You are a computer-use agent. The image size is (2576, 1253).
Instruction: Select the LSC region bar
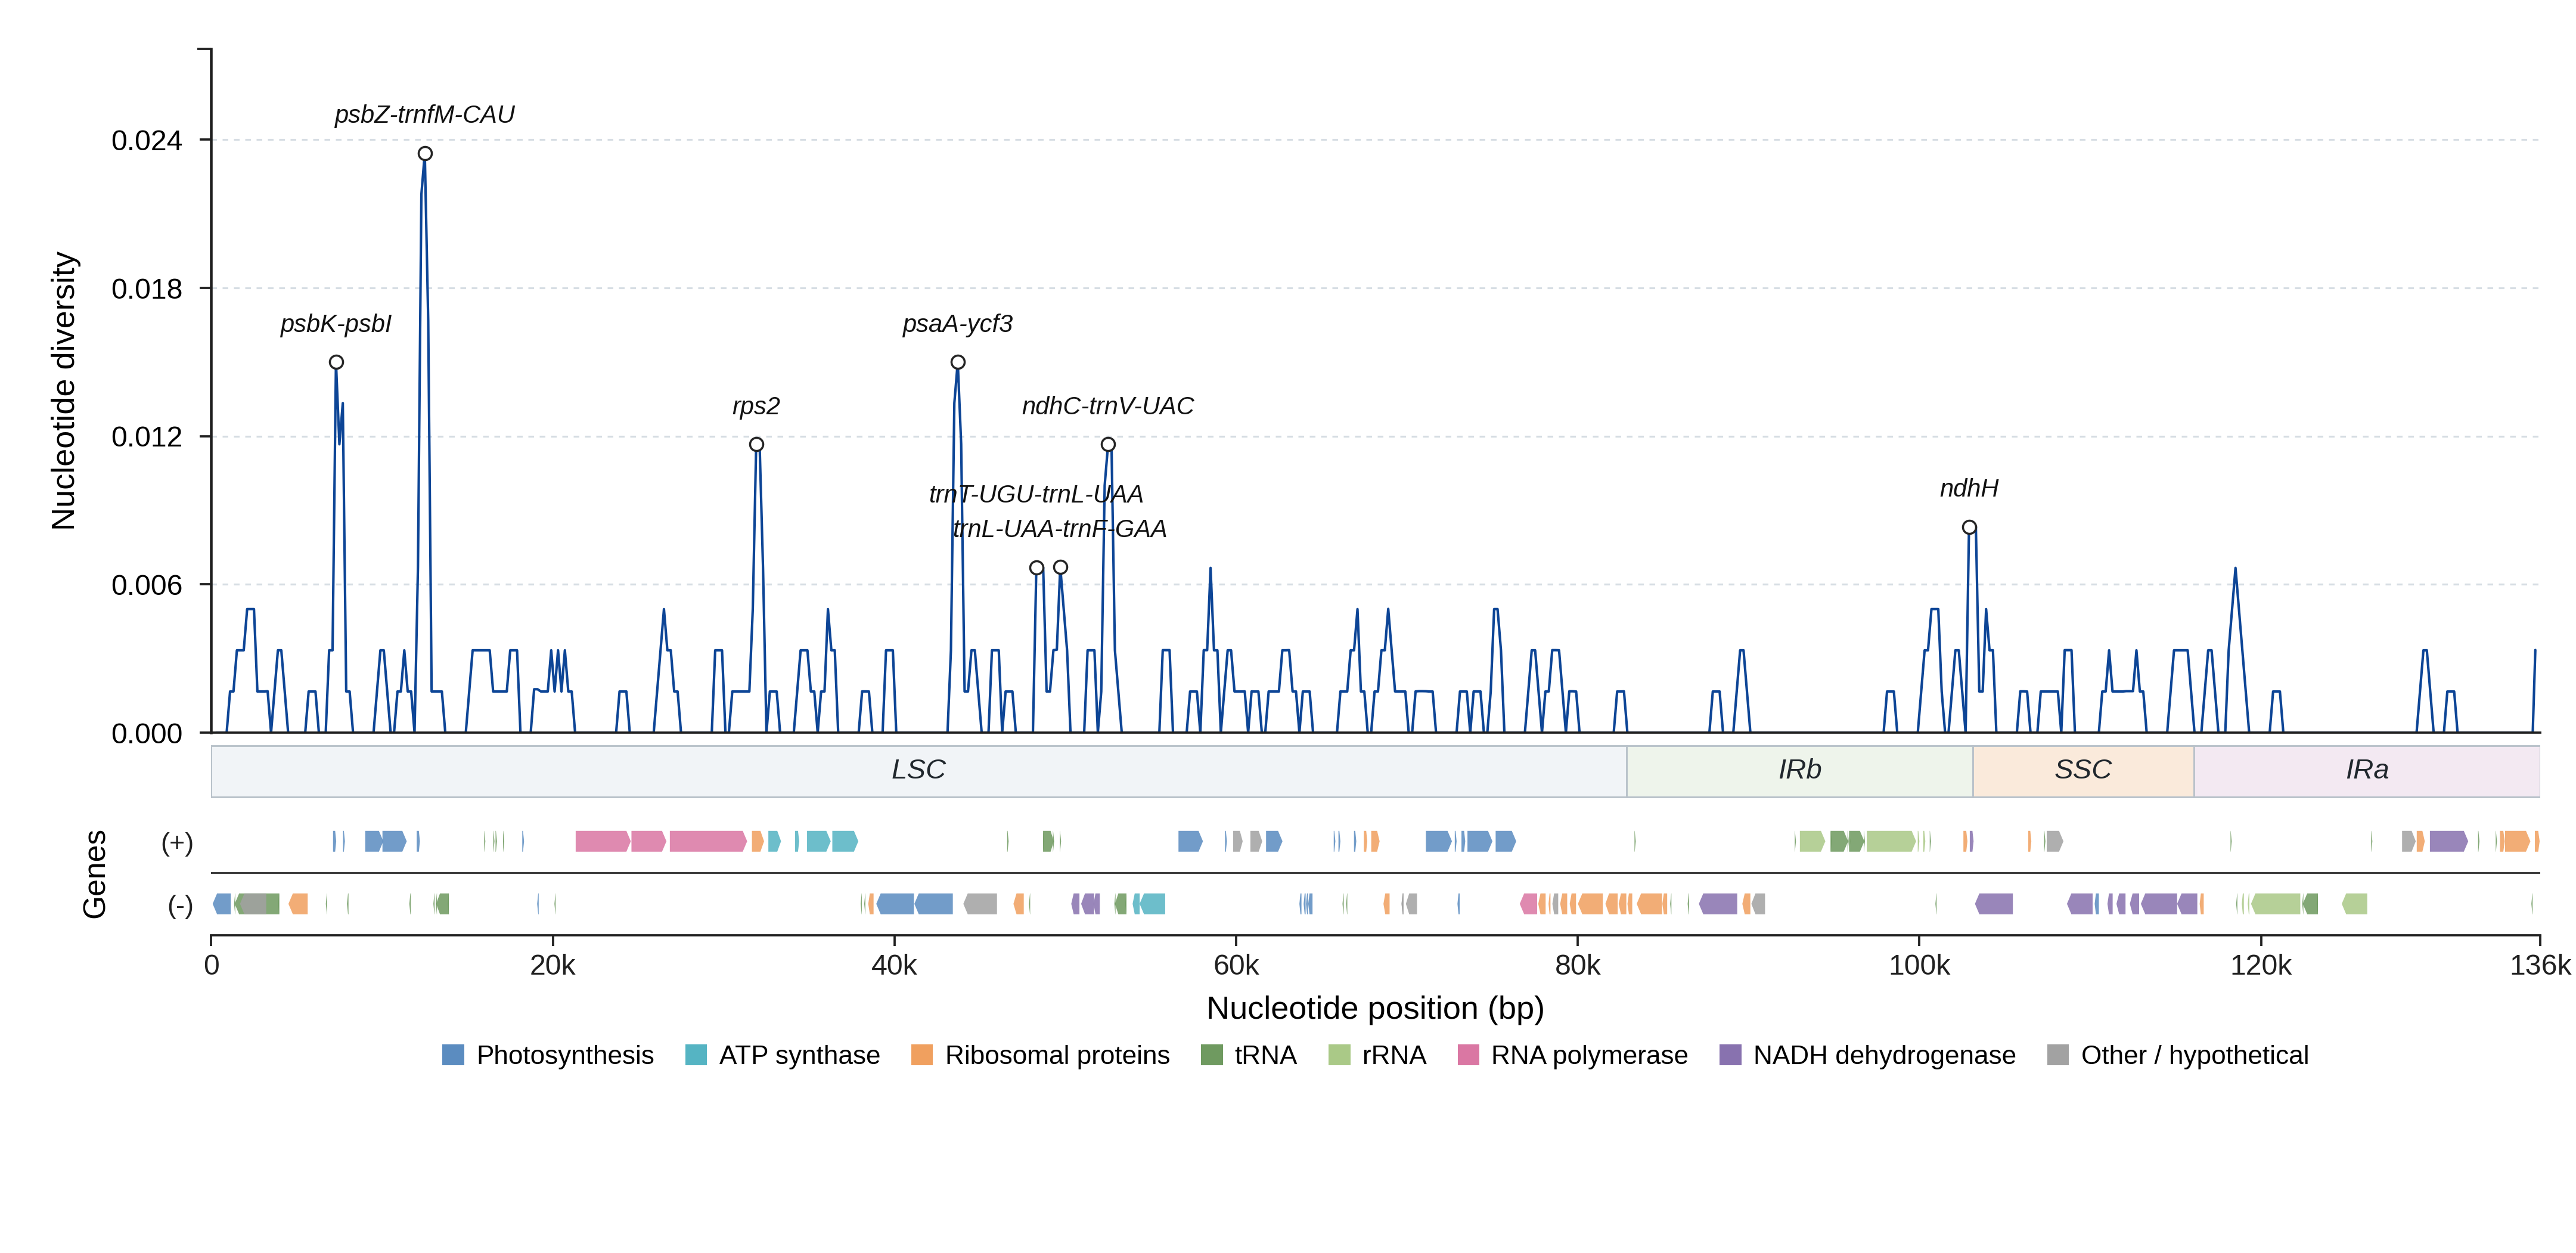coord(919,771)
